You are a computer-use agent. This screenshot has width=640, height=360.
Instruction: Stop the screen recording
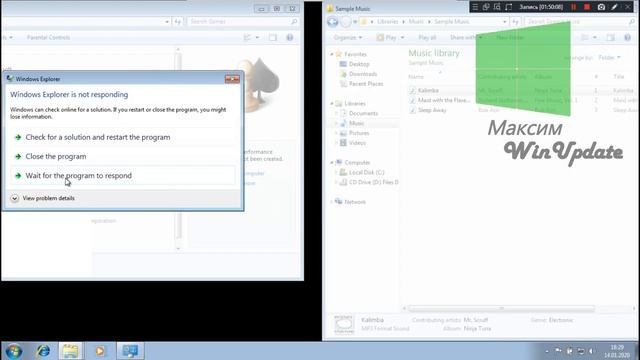click(x=587, y=7)
